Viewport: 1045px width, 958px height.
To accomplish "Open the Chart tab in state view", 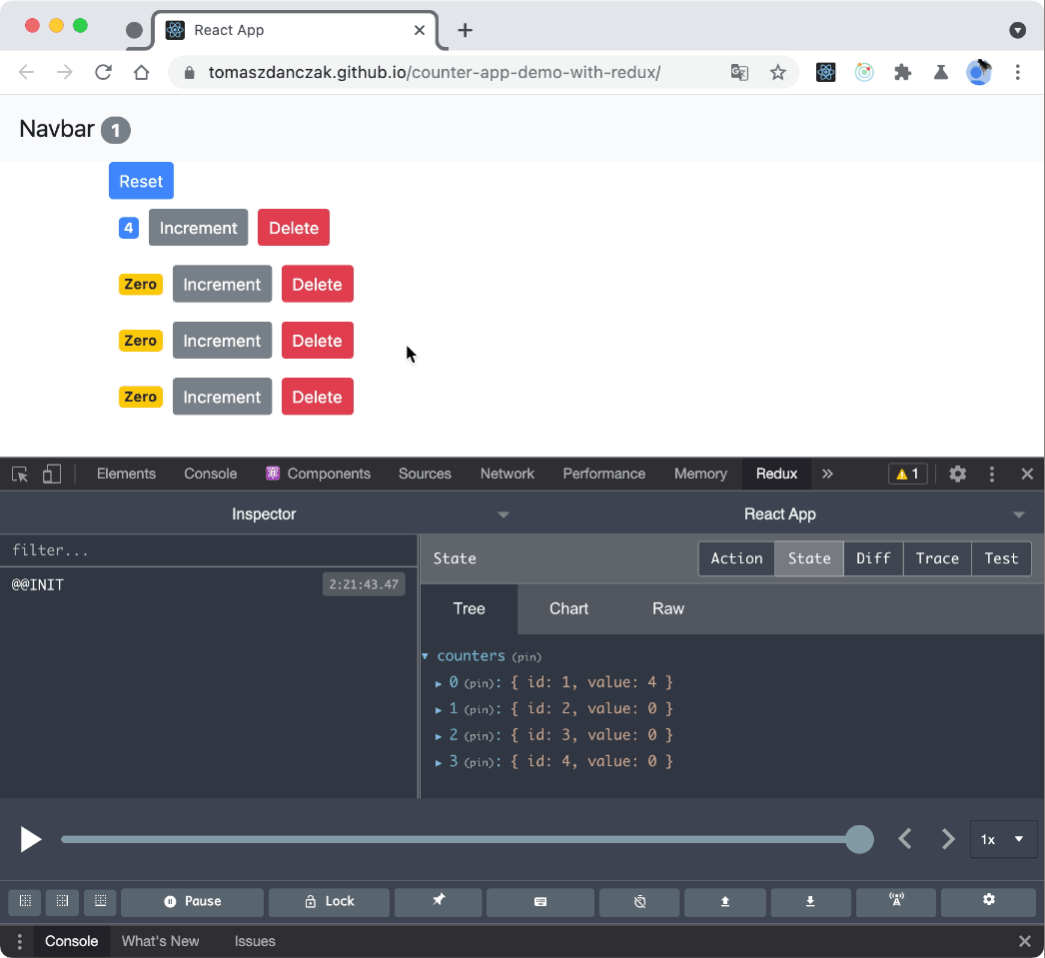I will (x=568, y=608).
